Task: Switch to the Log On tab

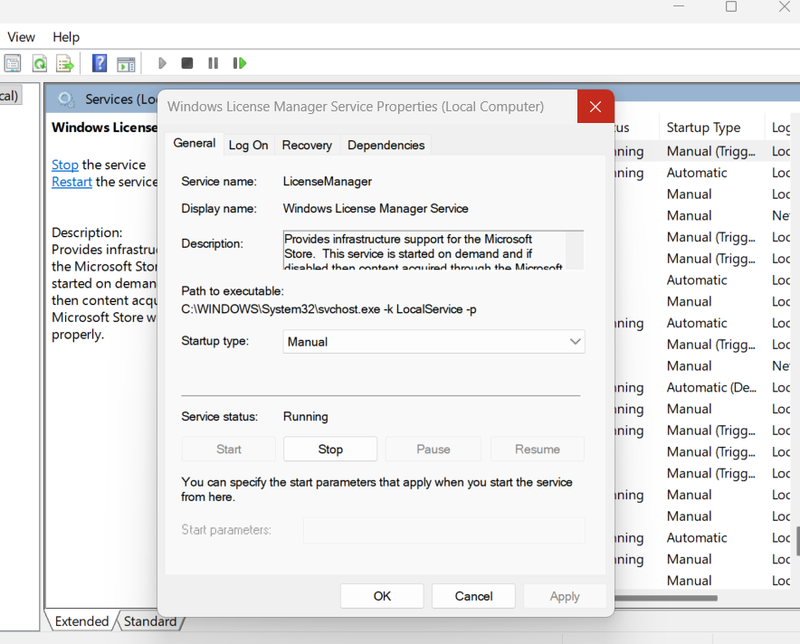Action: pos(248,145)
